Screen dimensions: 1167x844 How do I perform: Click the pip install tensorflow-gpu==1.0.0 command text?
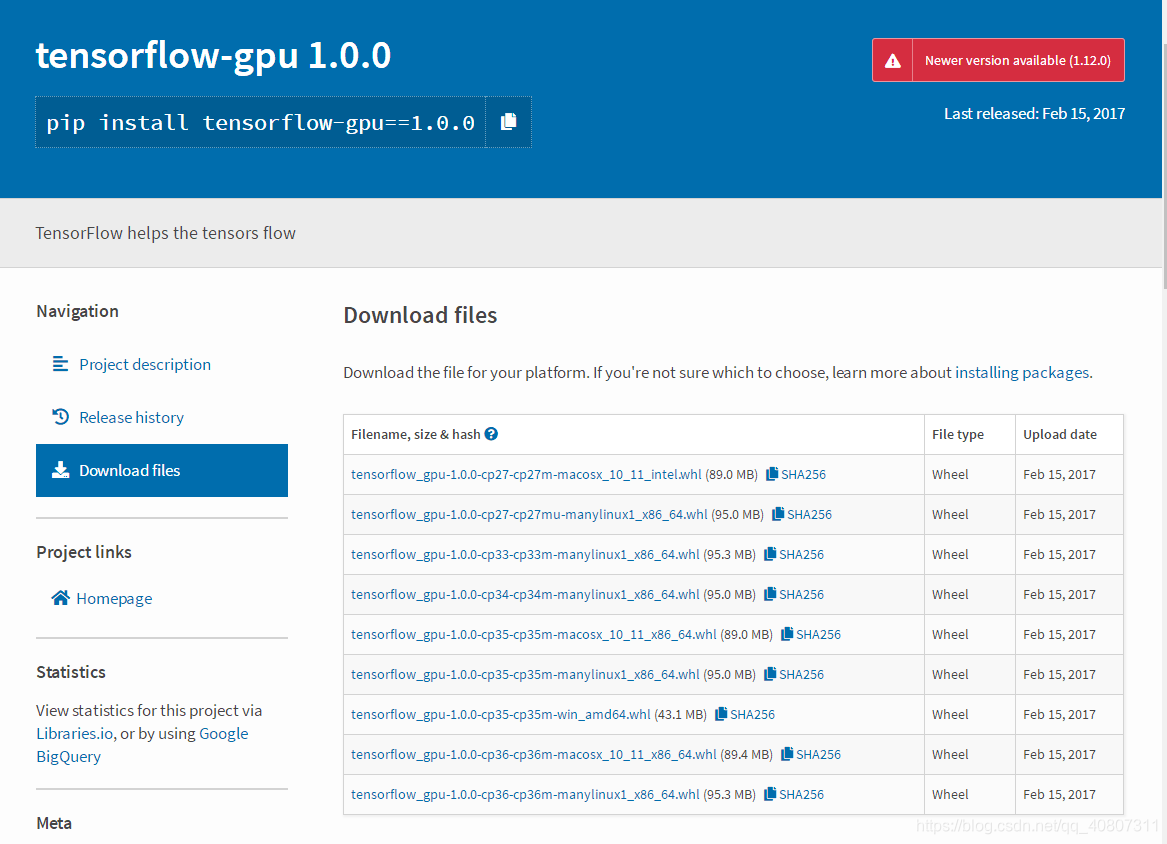260,122
